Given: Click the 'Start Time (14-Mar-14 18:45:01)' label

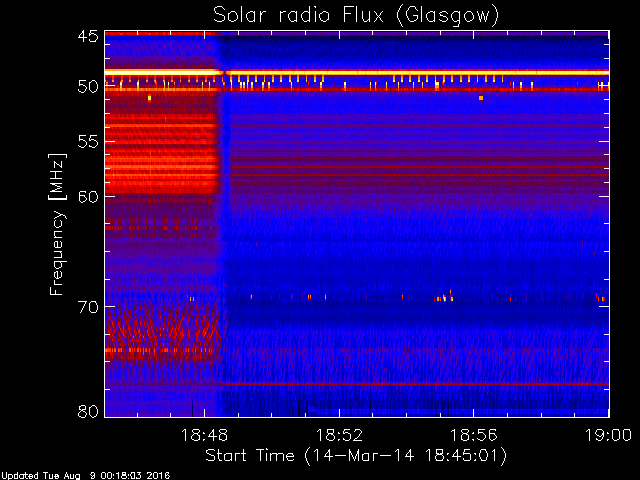Looking at the screenshot, I should 356,456.
